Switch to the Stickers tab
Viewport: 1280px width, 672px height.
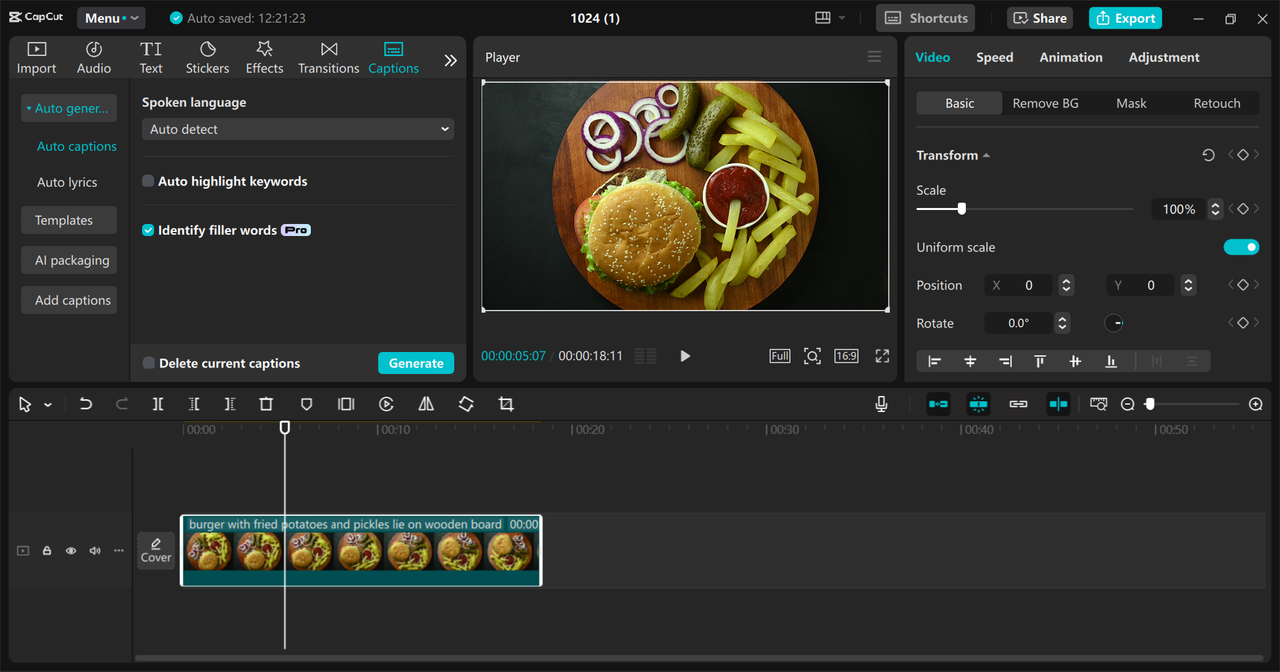(x=207, y=58)
